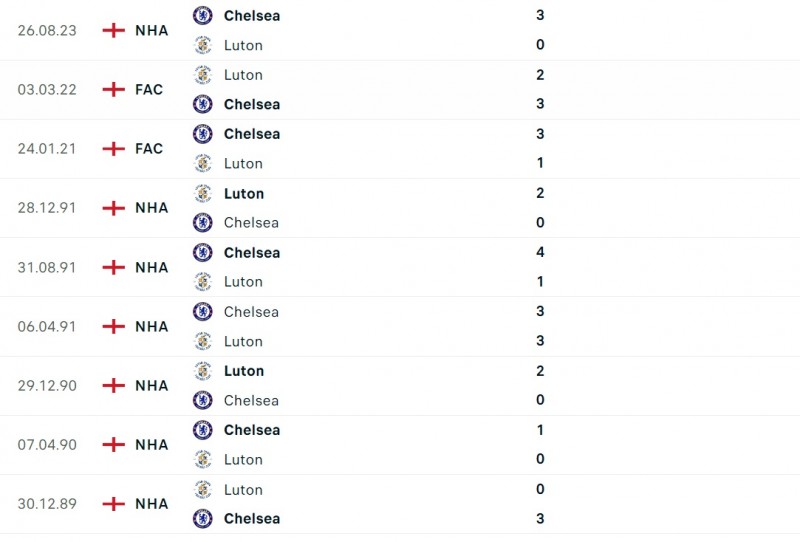Click England flag in the 07.04.90 row
The width and height of the screenshot is (800, 542).
114,444
